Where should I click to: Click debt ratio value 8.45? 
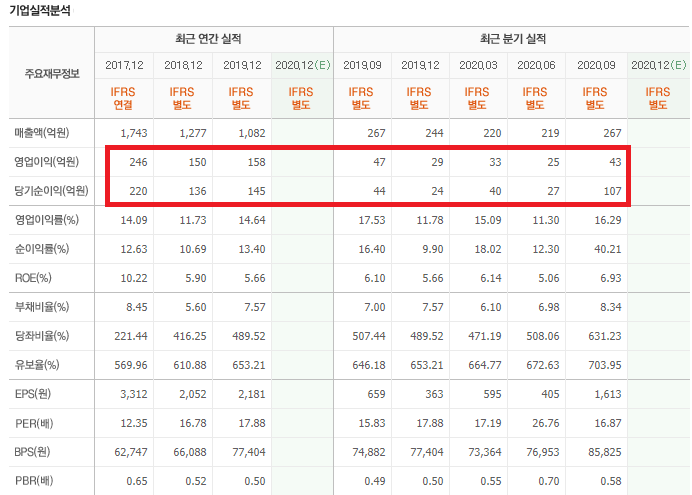pos(137,307)
